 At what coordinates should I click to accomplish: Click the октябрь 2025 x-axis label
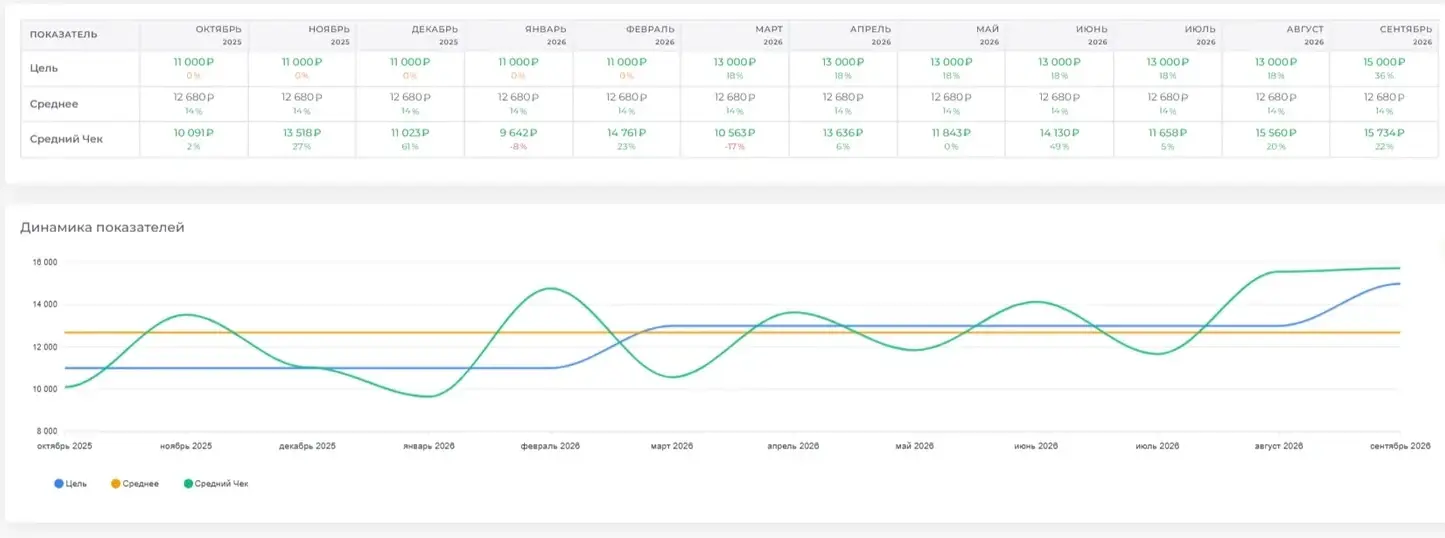[65, 446]
